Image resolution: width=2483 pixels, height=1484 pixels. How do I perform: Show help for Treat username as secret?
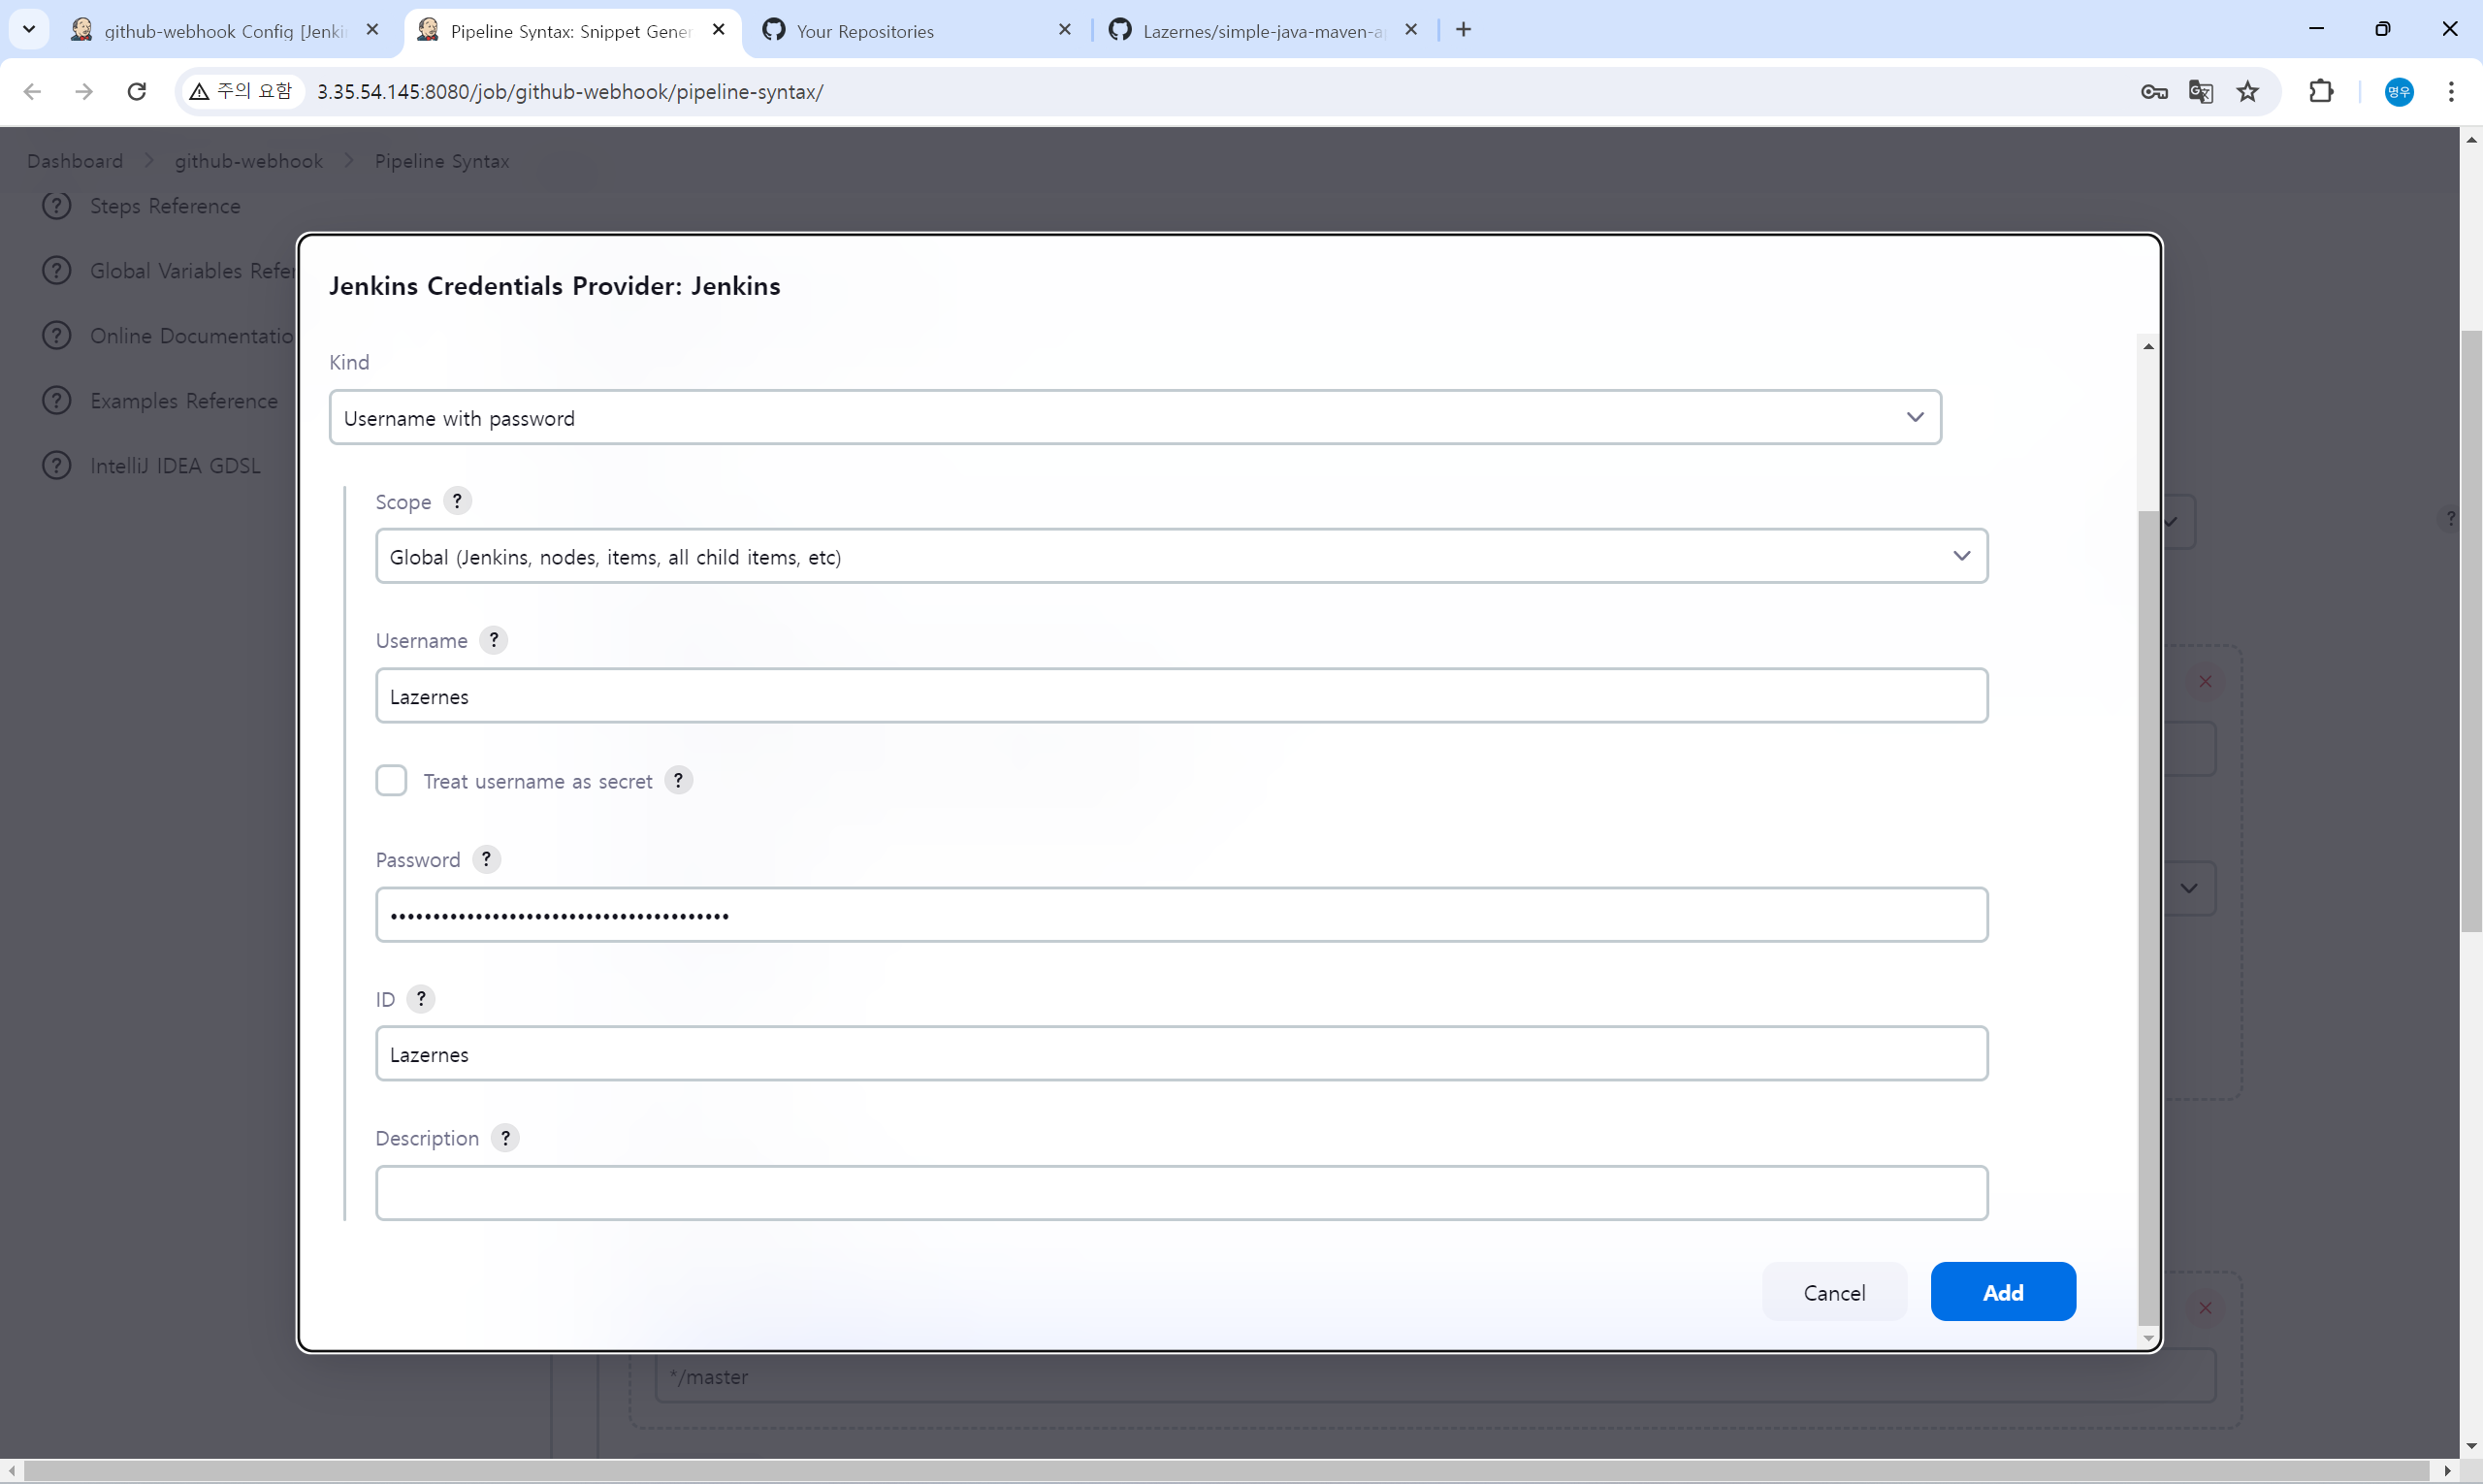[x=678, y=780]
